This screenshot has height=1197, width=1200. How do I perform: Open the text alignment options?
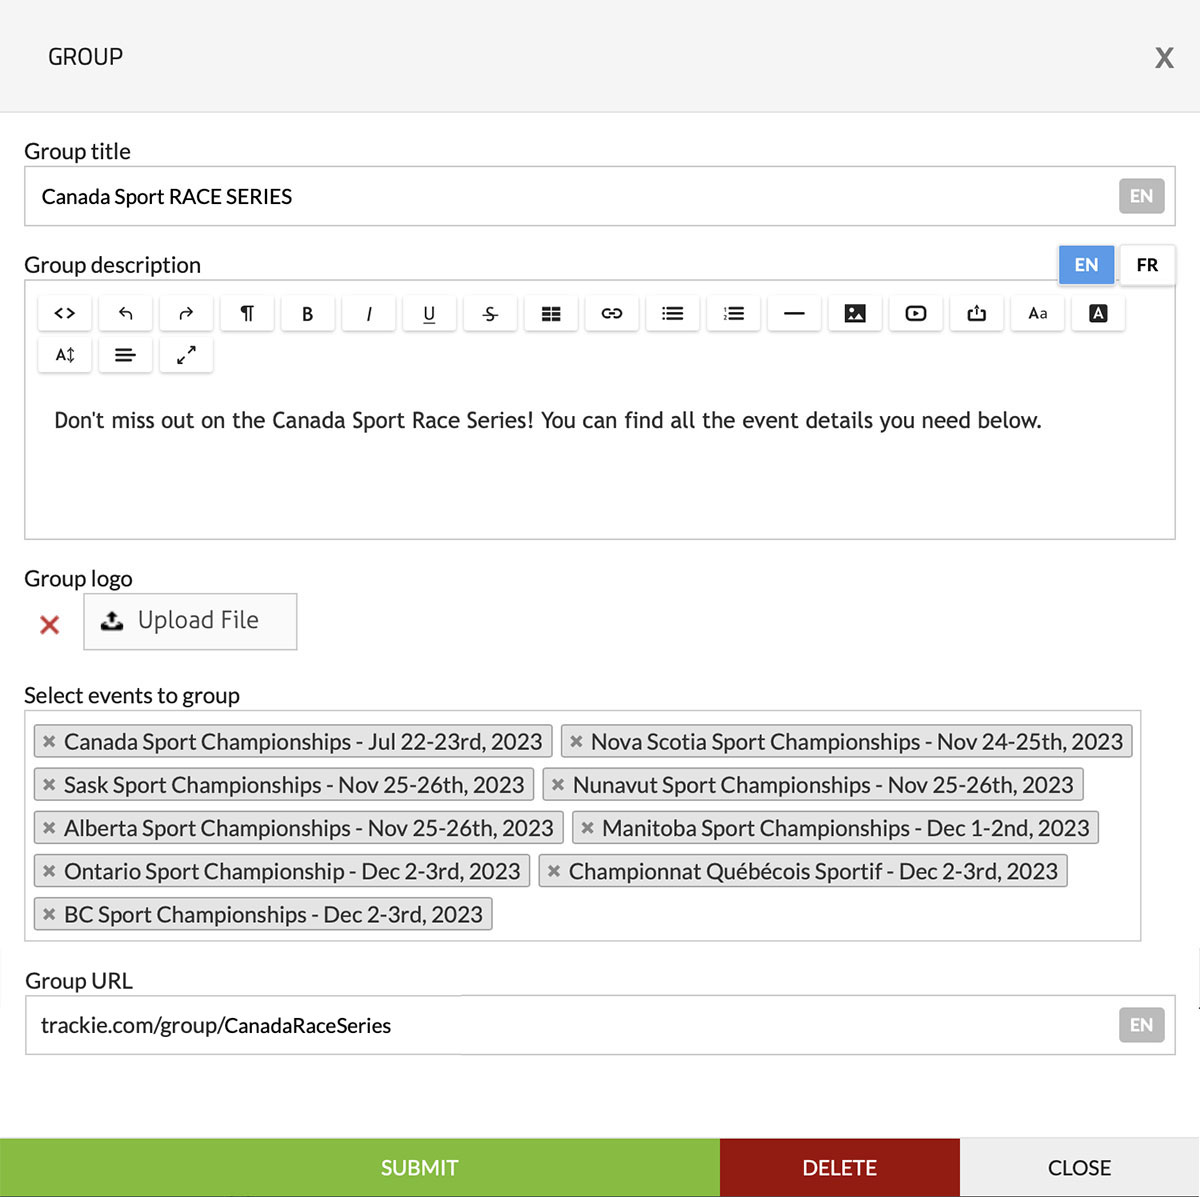click(125, 355)
